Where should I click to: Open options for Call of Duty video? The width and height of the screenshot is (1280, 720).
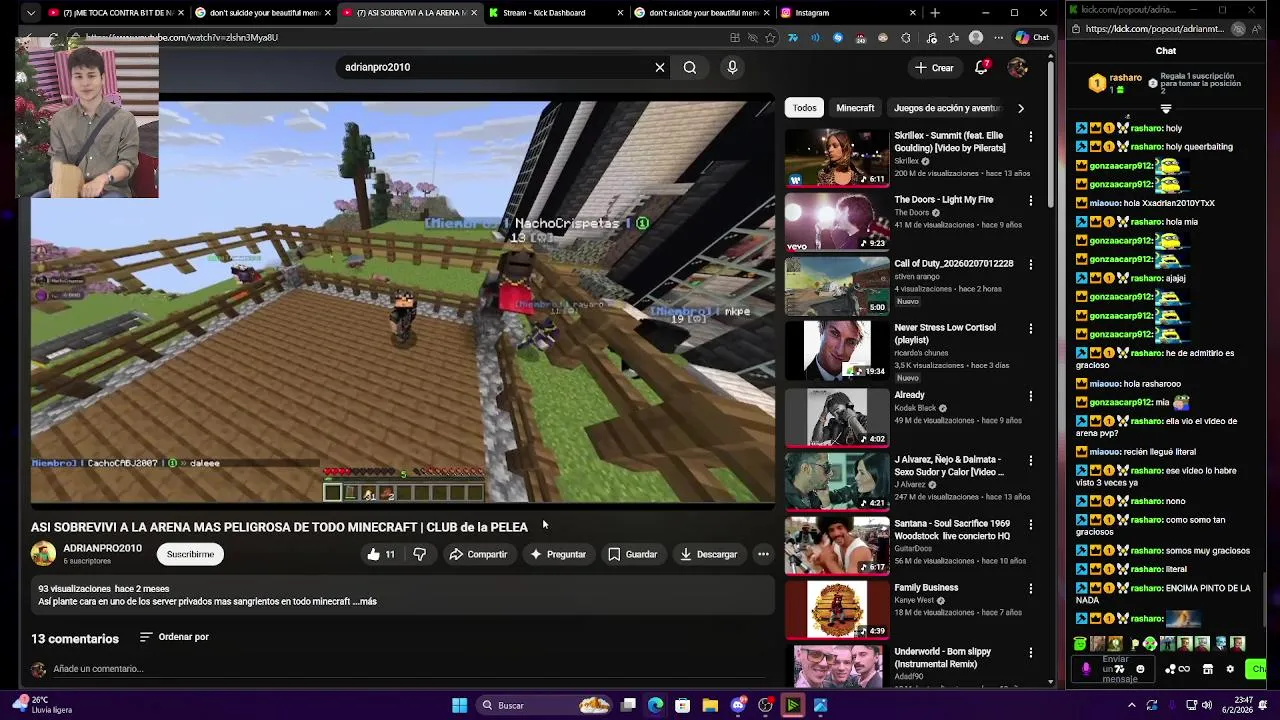(1031, 265)
